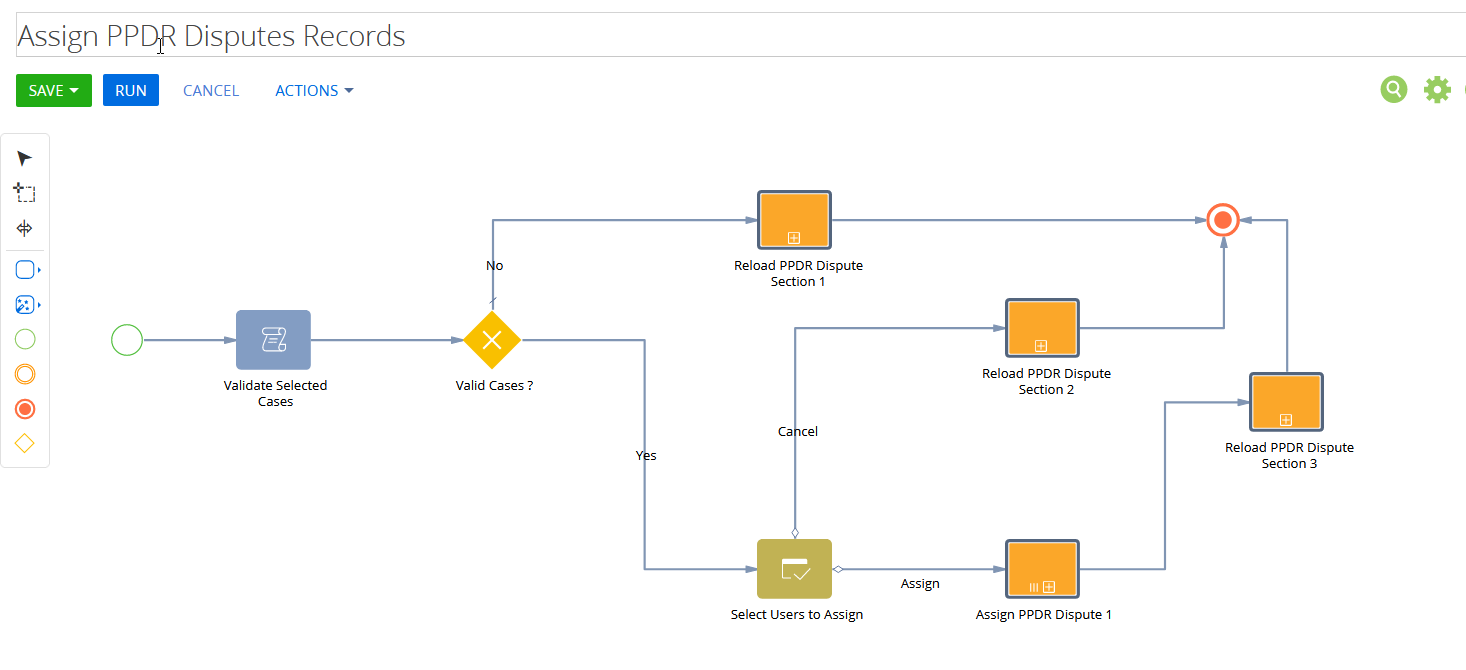Select the Reload PPDR Dispute Section 1 subprocess

coord(795,220)
